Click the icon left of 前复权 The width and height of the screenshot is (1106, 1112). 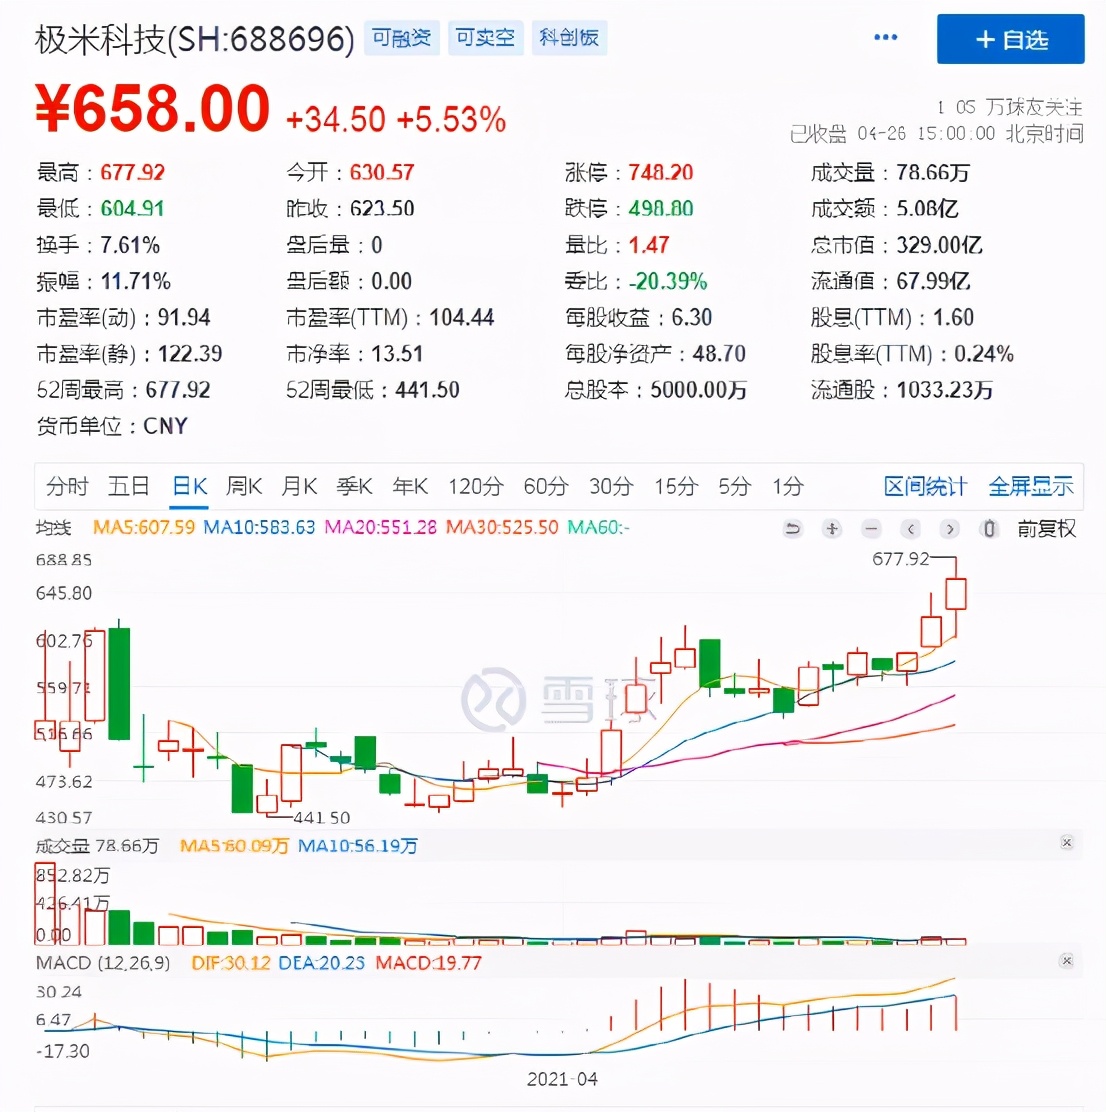989,529
